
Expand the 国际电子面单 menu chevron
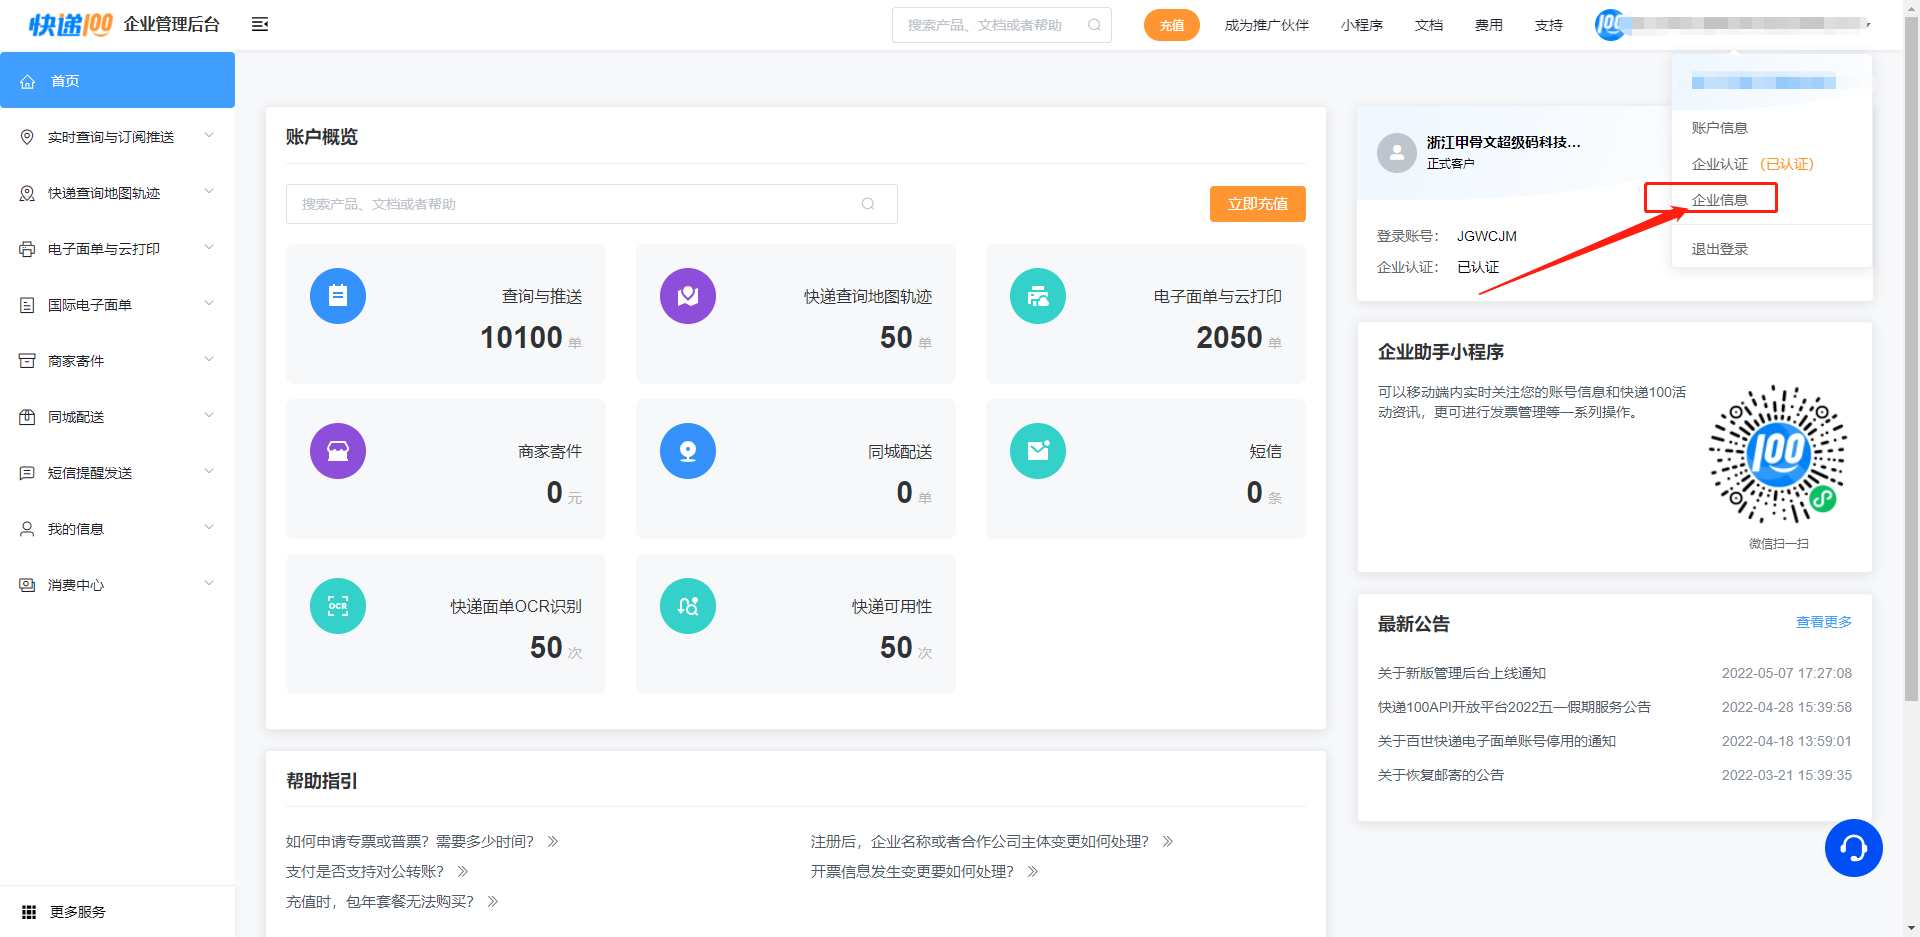coord(209,303)
